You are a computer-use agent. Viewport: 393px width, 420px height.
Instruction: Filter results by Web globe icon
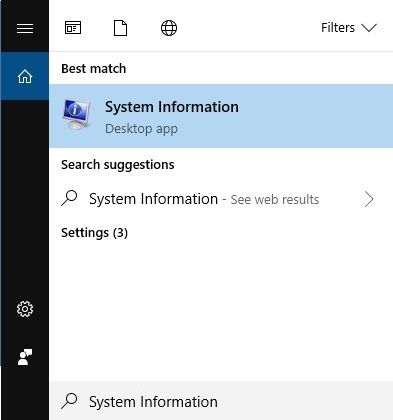click(169, 28)
